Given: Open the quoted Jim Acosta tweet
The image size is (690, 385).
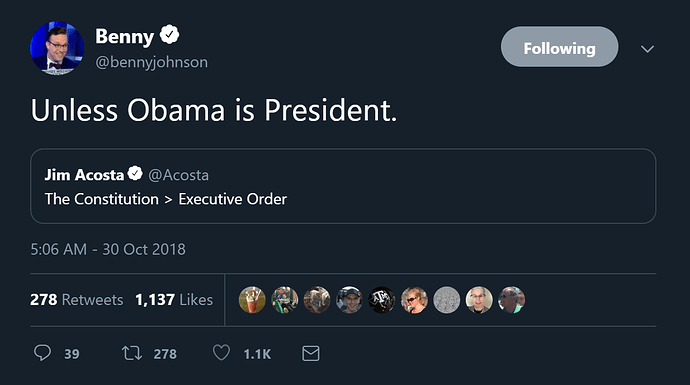Looking at the screenshot, I should [343, 186].
